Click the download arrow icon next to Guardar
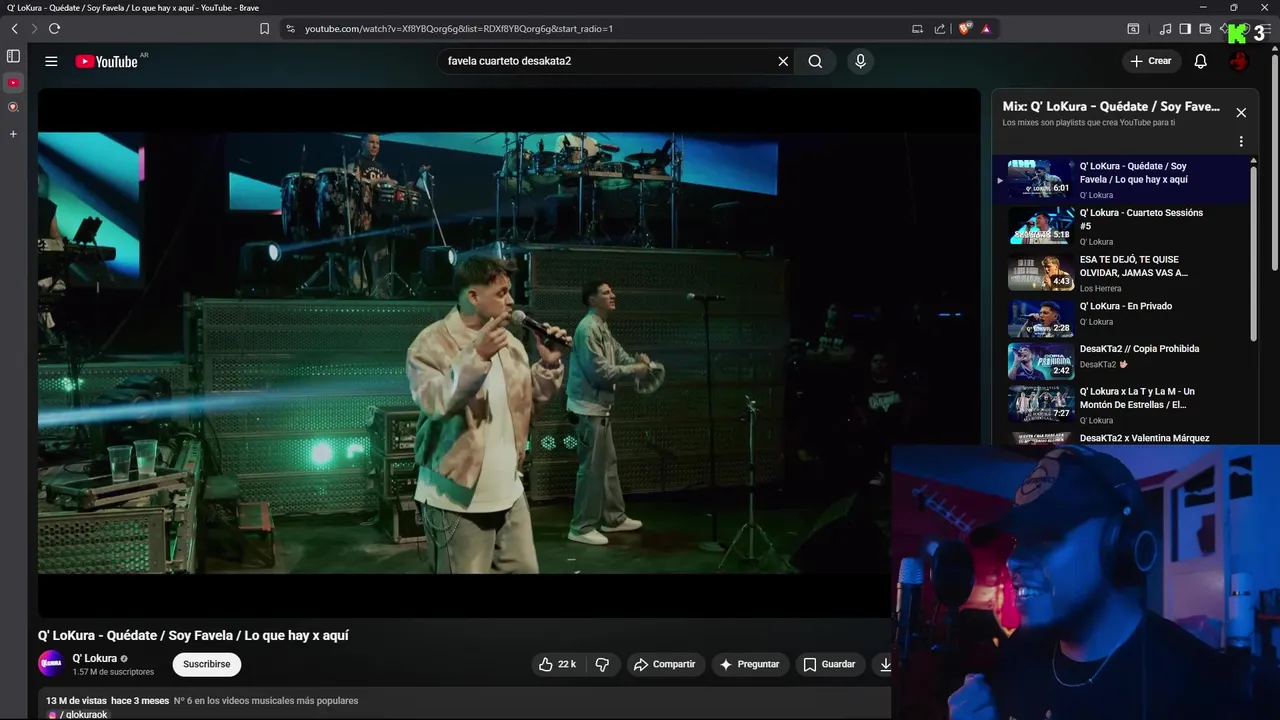The width and height of the screenshot is (1280, 720). point(884,664)
